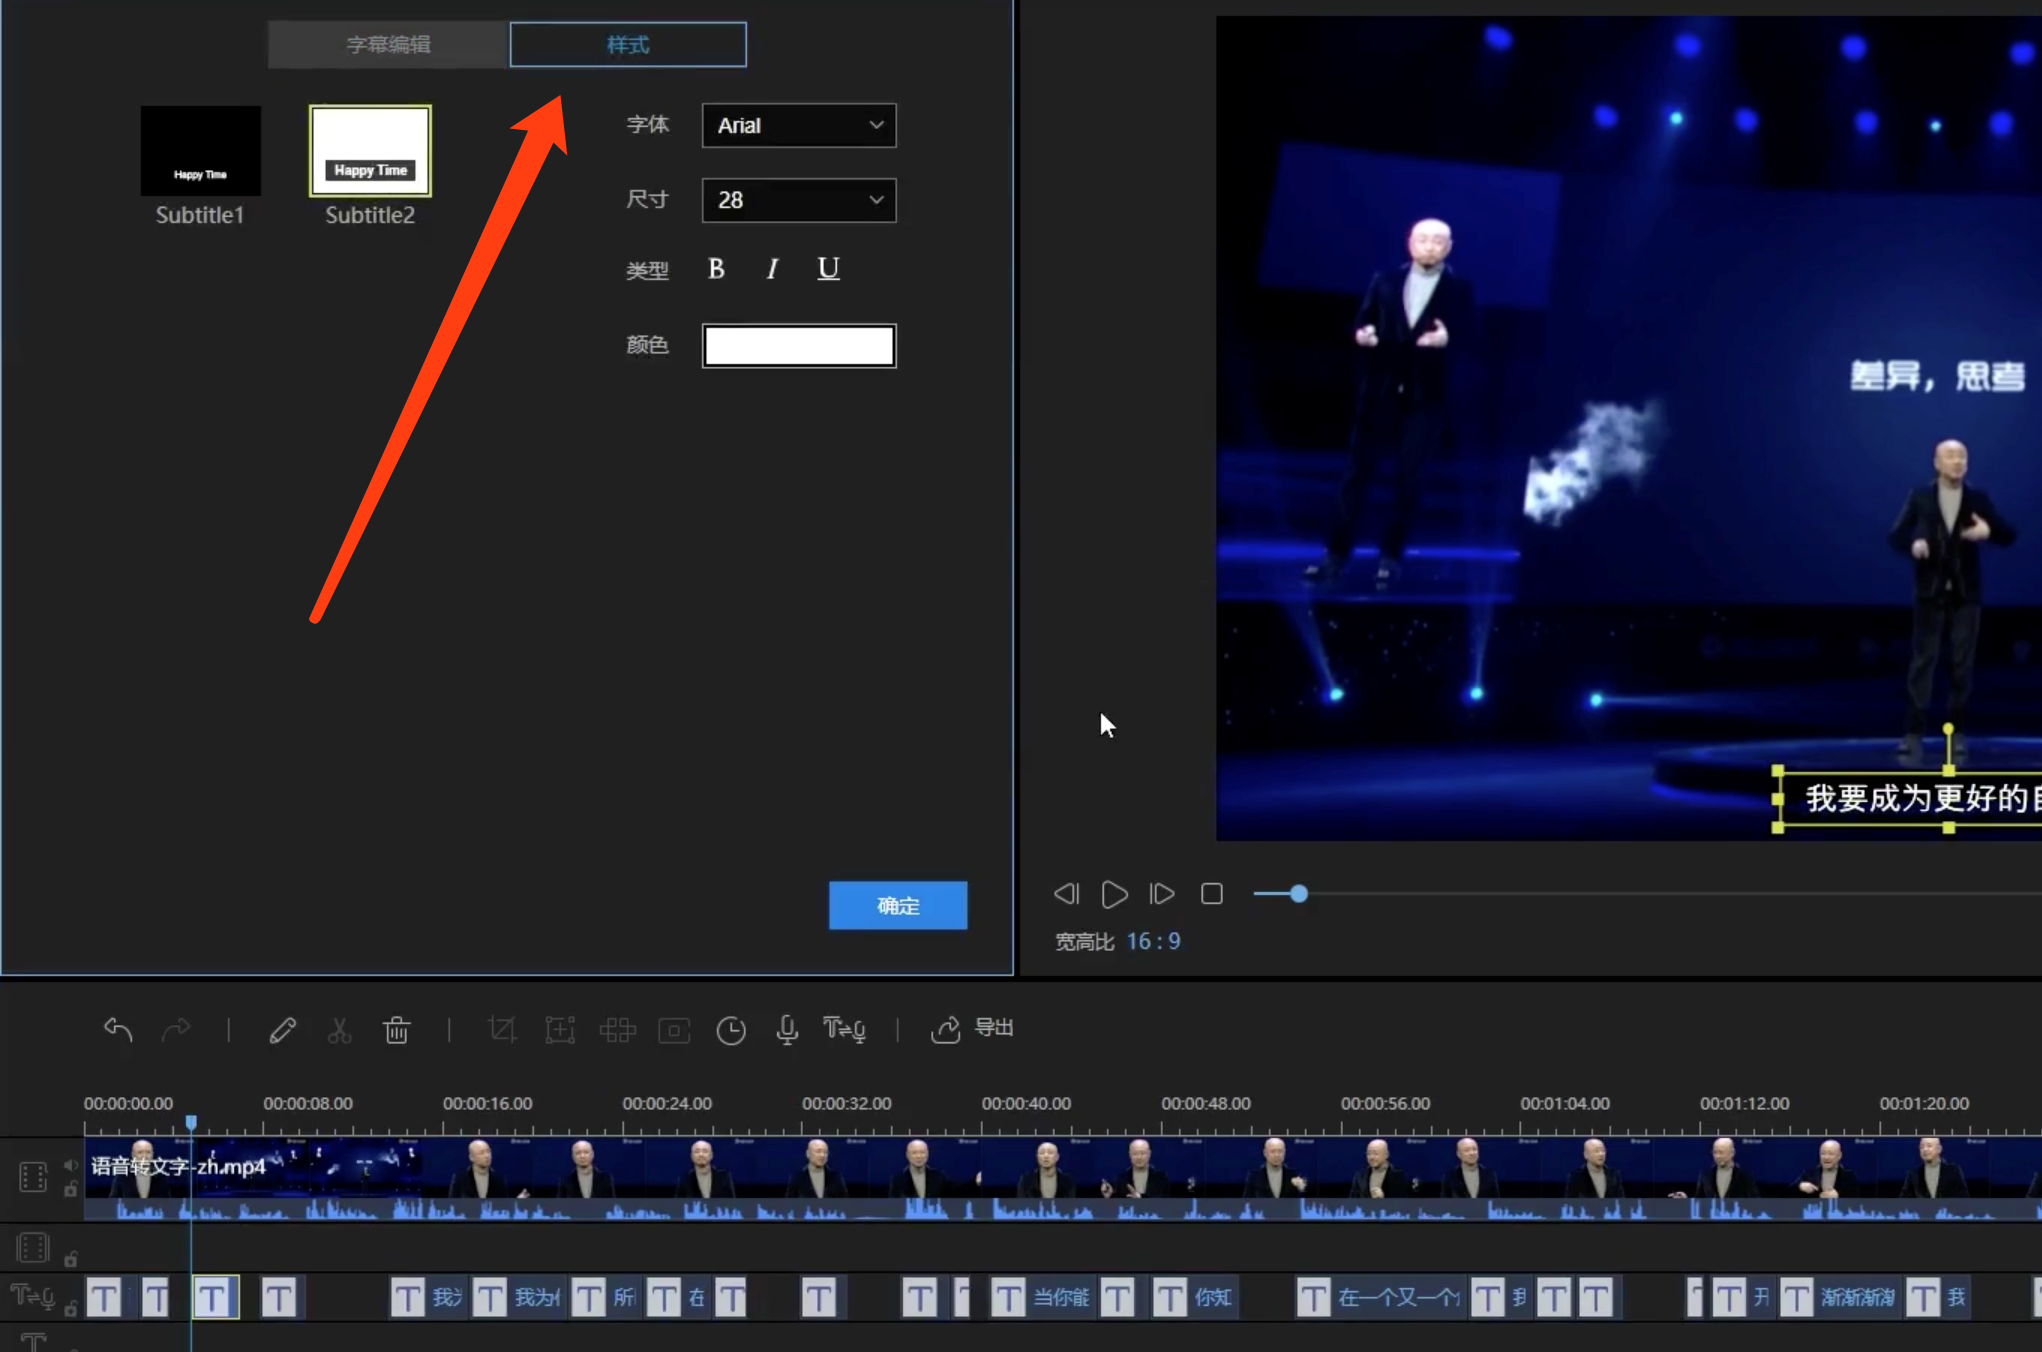The width and height of the screenshot is (2042, 1352).
Task: Switch to the 字幕编辑 tab
Action: (389, 45)
